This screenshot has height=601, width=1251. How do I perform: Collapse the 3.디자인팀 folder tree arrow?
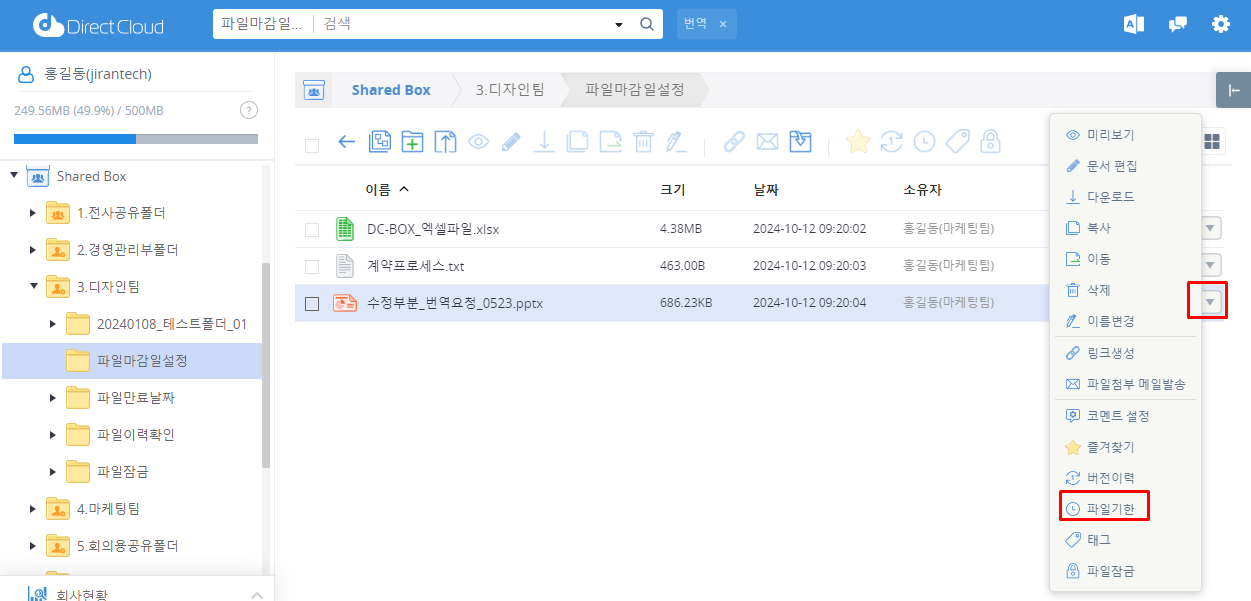(33, 287)
